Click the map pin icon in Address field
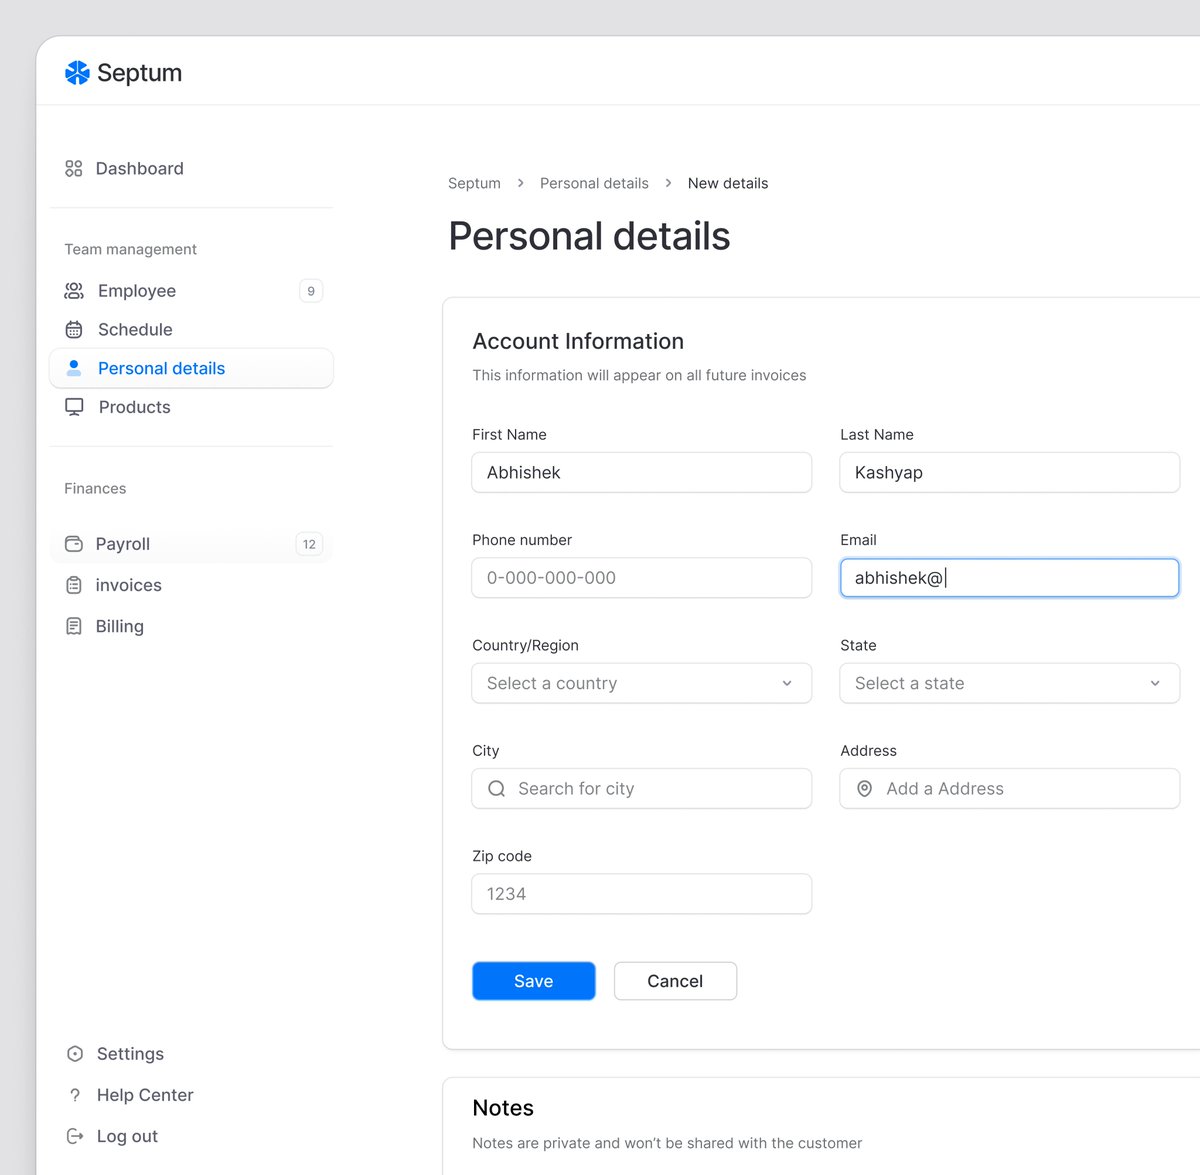Image resolution: width=1200 pixels, height=1175 pixels. (x=864, y=788)
